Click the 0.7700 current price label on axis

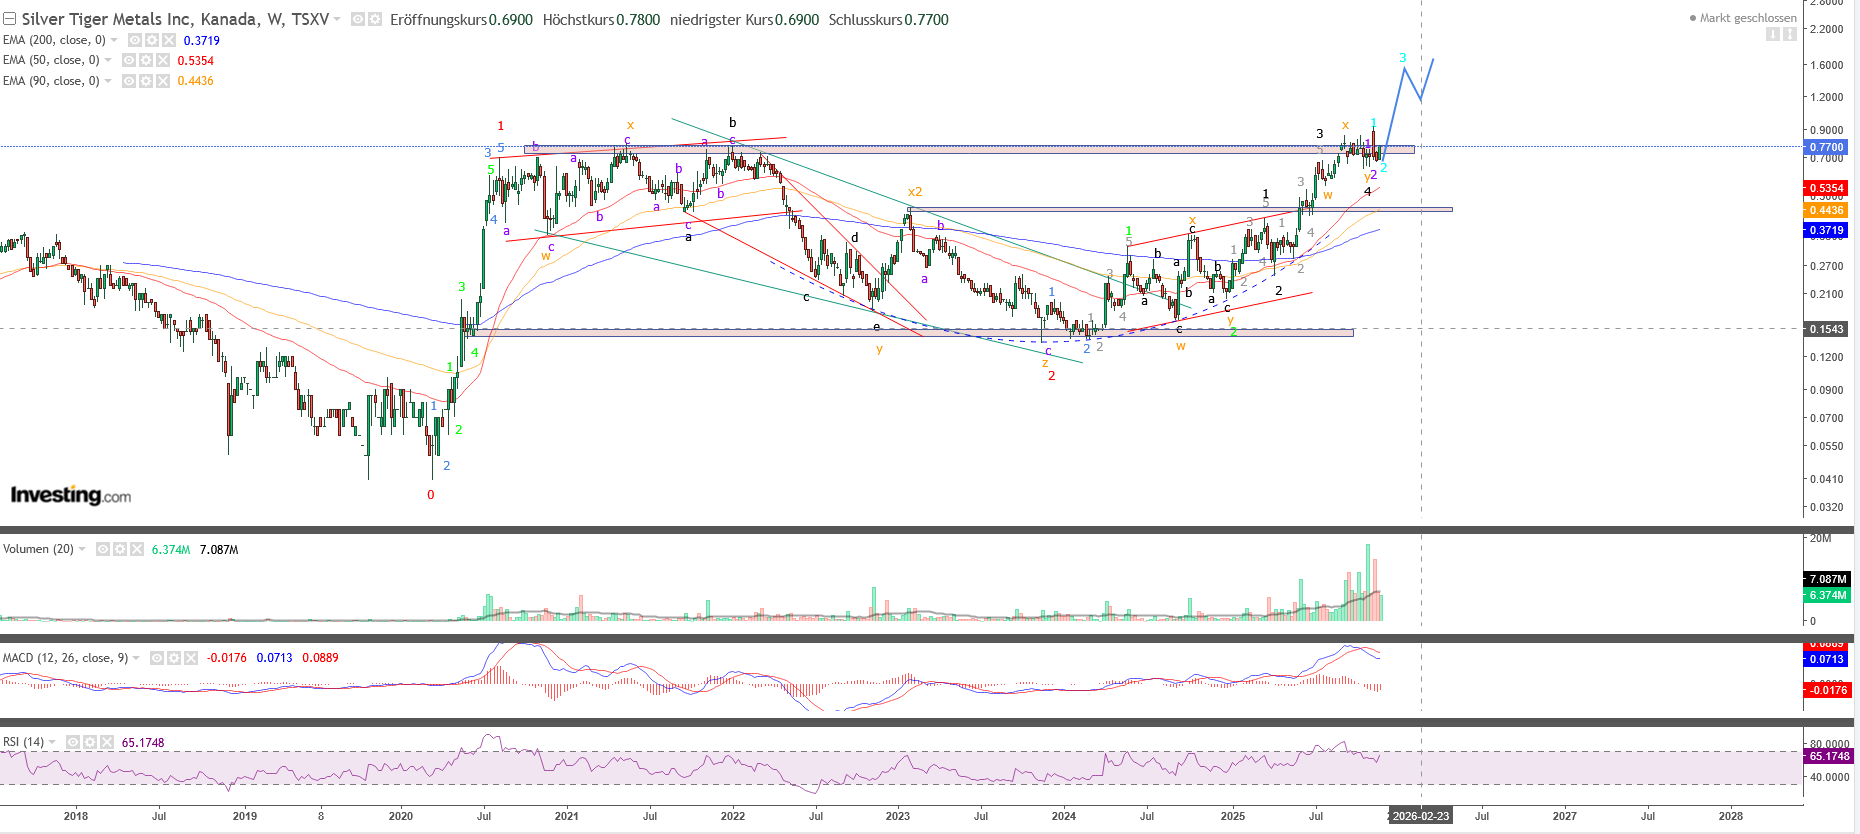[1826, 147]
